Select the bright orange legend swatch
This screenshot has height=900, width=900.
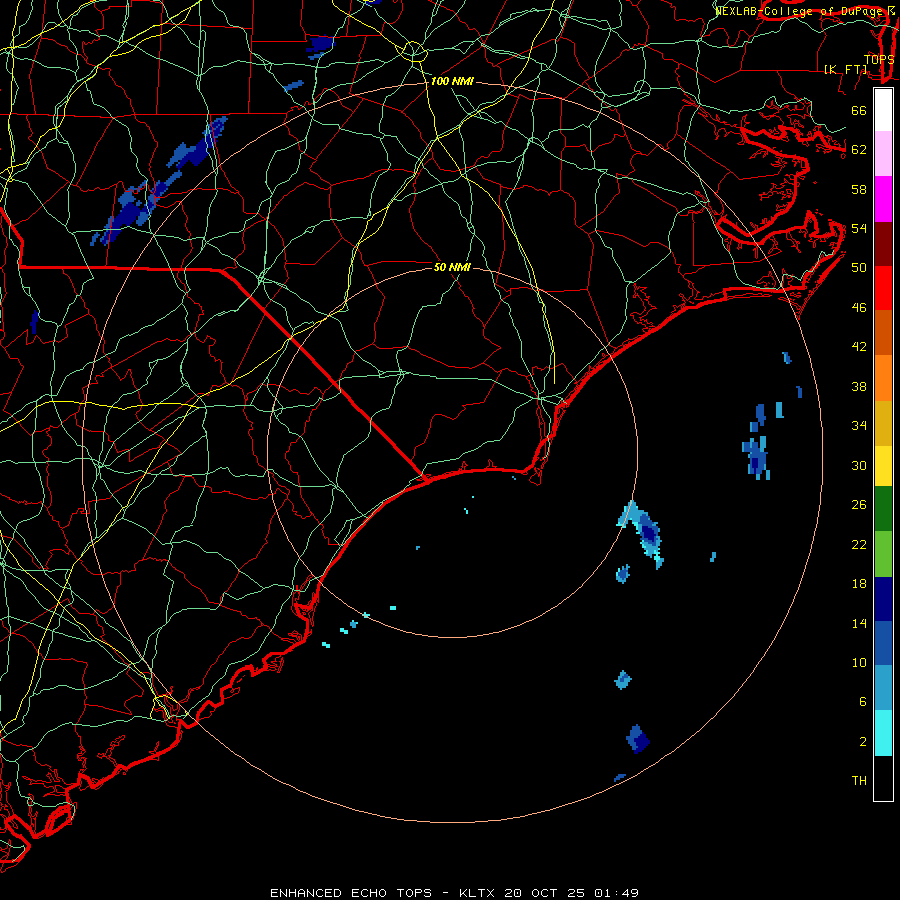click(883, 378)
